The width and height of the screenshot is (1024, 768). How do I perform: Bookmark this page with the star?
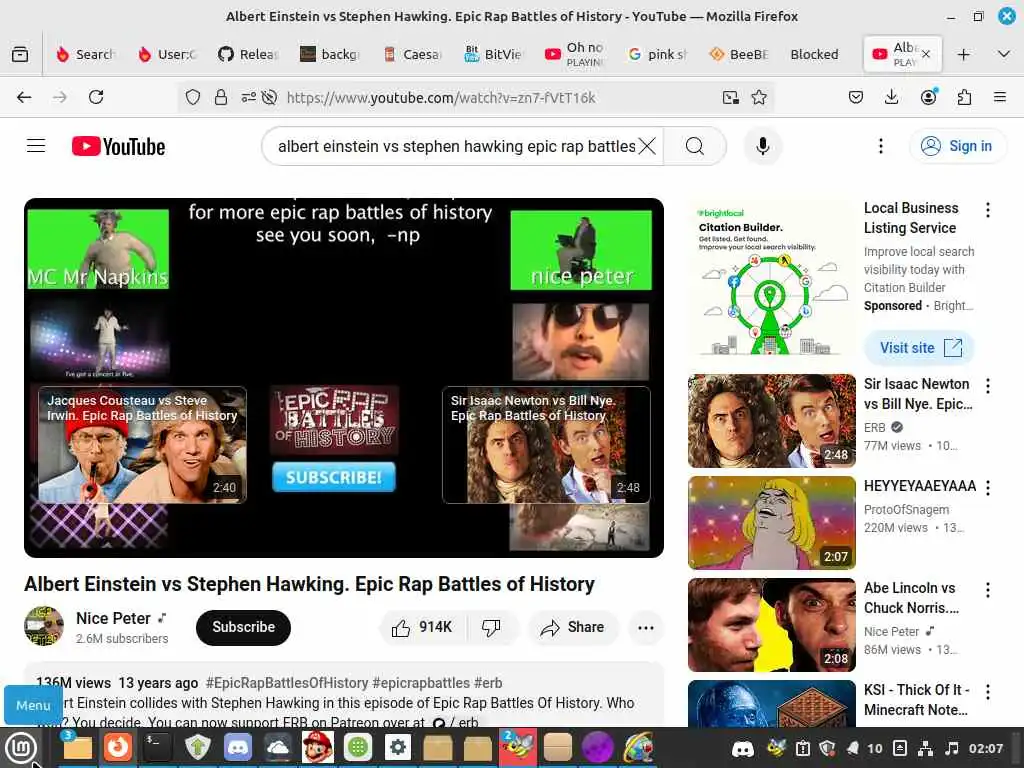[758, 97]
